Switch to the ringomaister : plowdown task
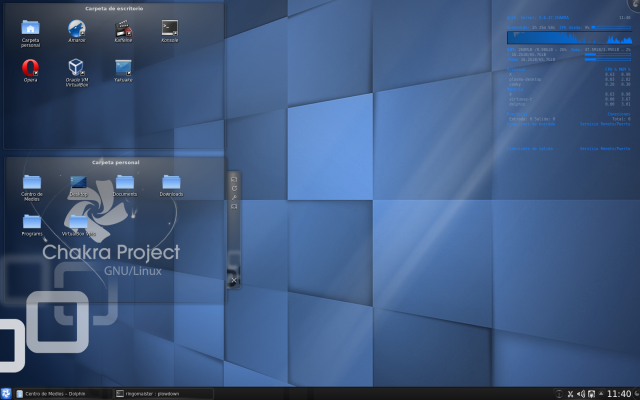Viewport: 640px width, 400px height. coord(164,394)
